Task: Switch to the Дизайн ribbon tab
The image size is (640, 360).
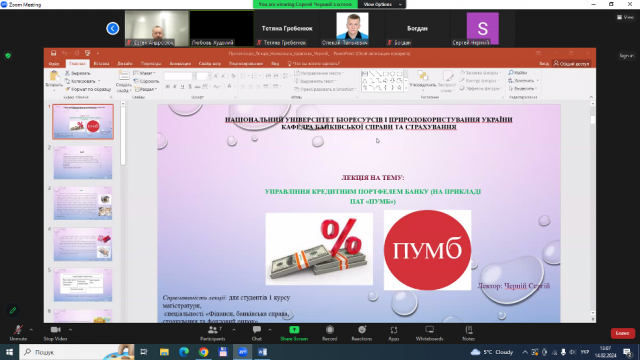Action: point(125,64)
